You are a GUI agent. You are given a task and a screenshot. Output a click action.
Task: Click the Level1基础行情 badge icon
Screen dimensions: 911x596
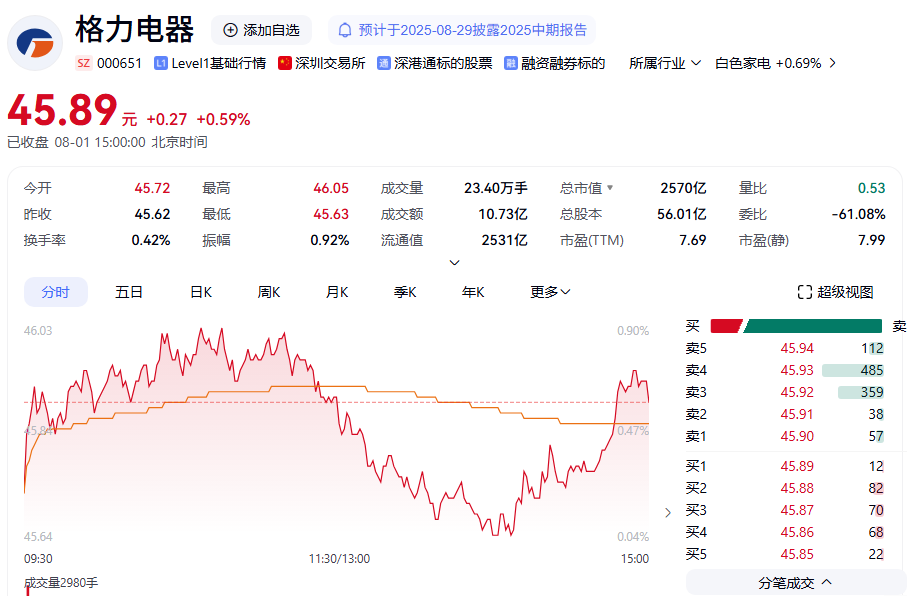pos(161,63)
